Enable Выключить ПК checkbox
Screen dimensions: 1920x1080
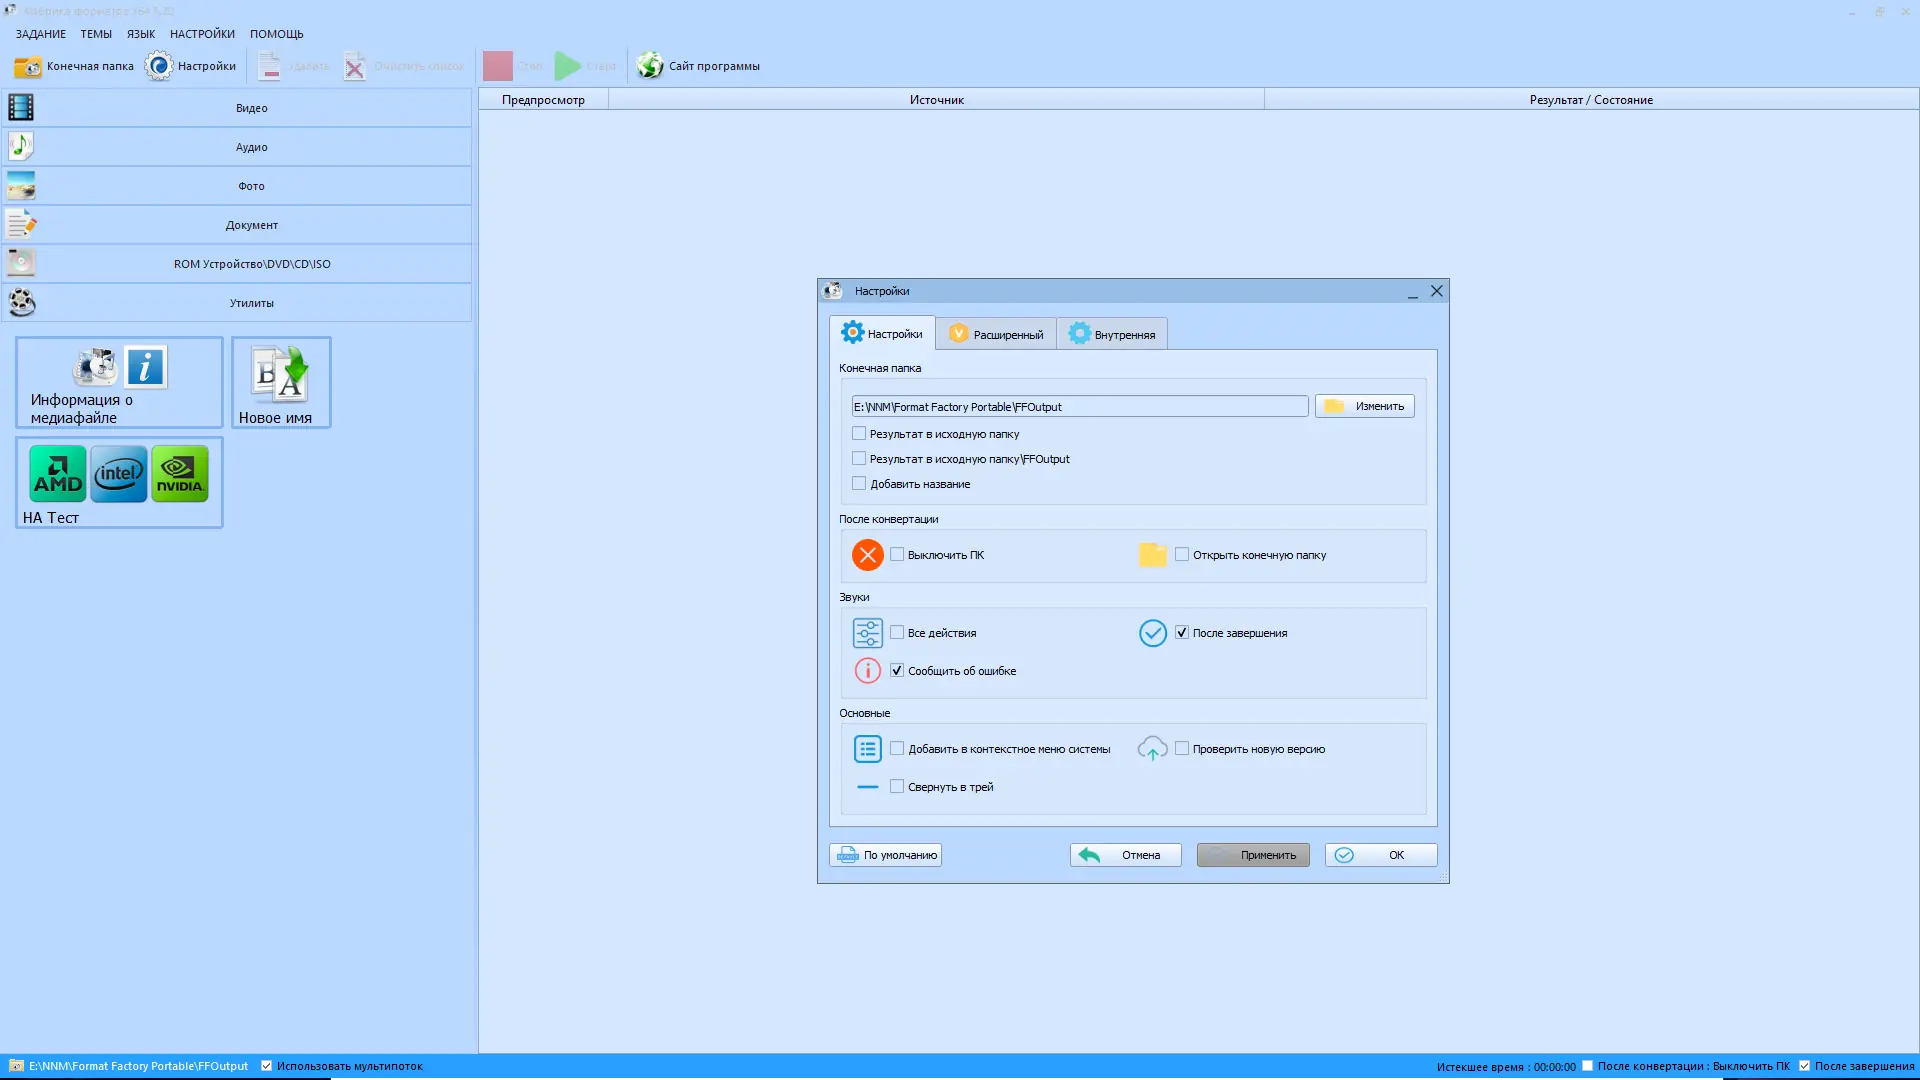click(897, 554)
